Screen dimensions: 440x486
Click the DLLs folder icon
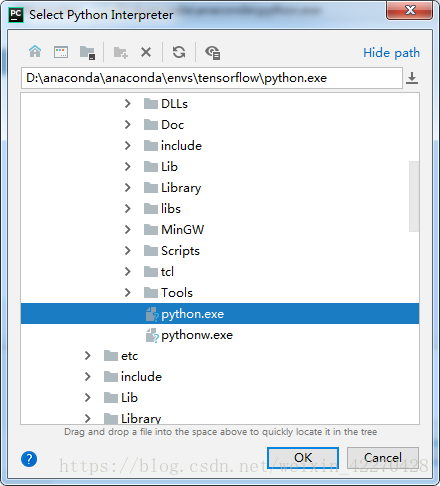(x=151, y=104)
